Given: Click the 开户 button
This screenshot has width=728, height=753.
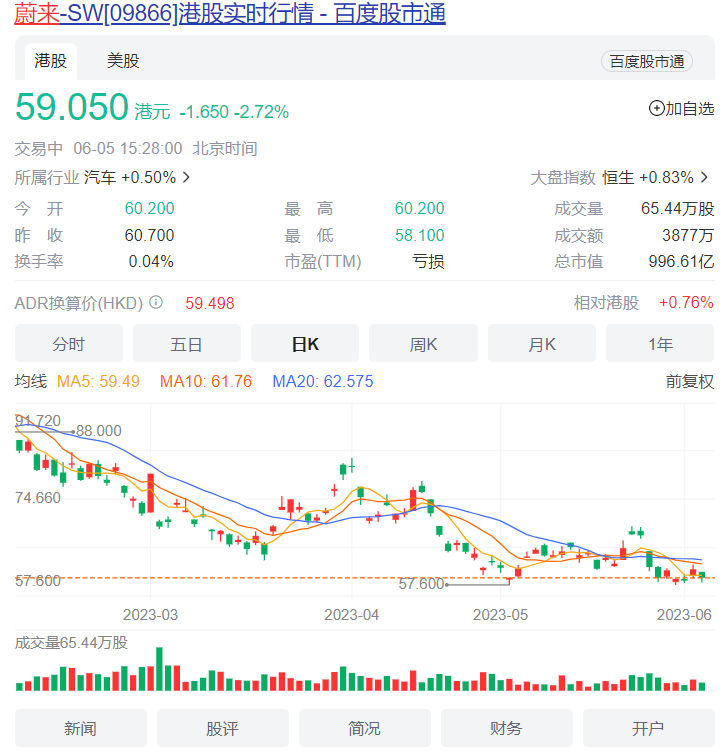Looking at the screenshot, I should point(649,728).
